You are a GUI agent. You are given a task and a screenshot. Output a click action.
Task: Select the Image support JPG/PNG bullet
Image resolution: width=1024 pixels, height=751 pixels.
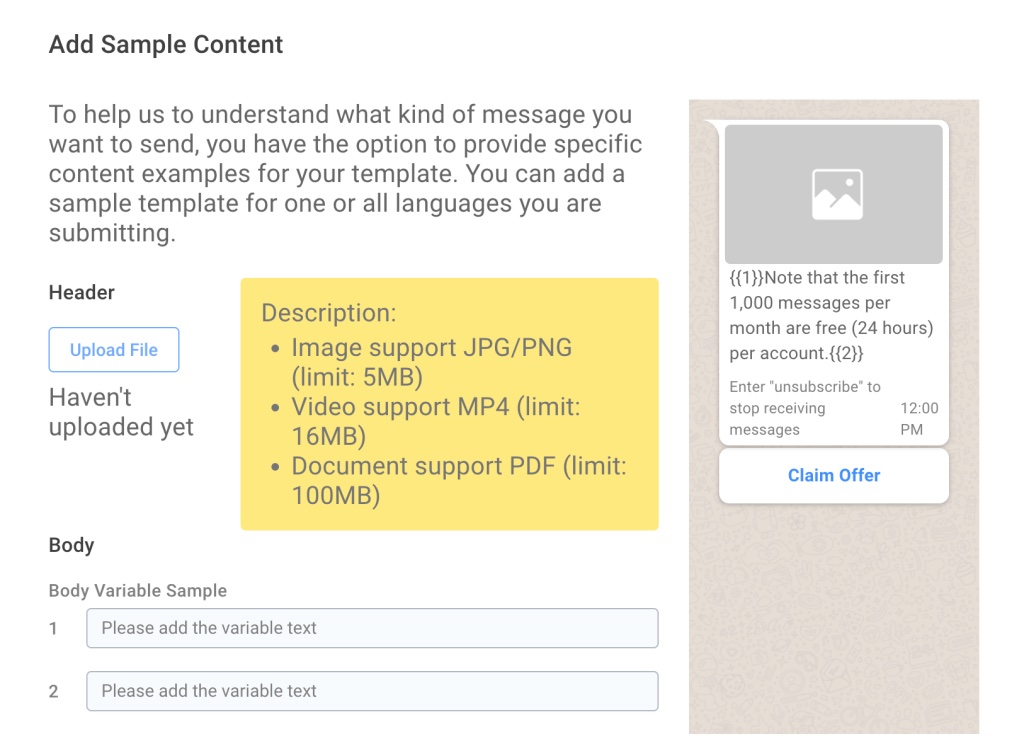point(431,362)
